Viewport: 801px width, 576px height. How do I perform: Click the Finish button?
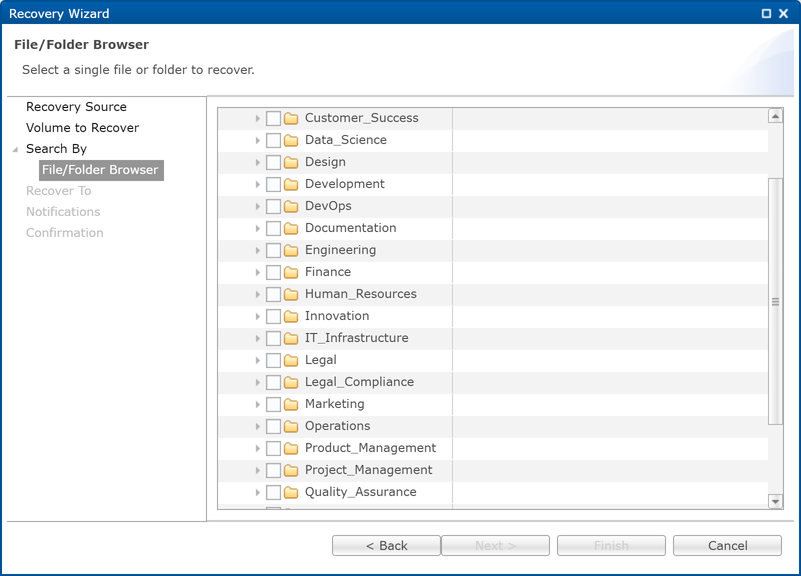tap(611, 545)
